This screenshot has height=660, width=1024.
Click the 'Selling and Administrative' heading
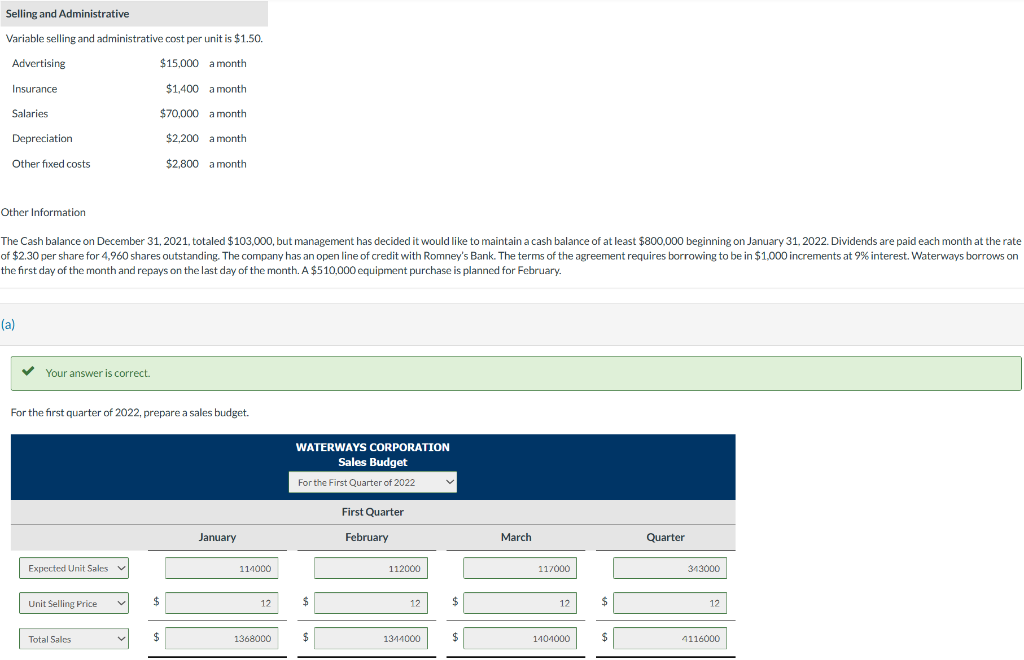coord(67,14)
